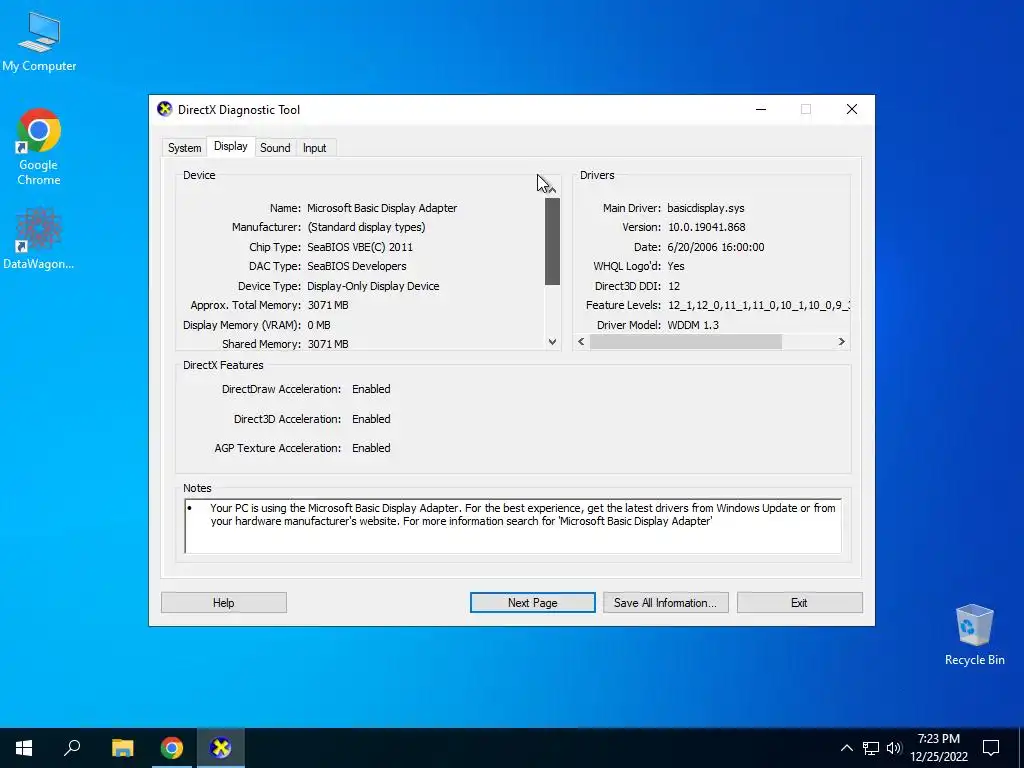Show hidden system tray icons
This screenshot has width=1024, height=768.
pos(846,748)
